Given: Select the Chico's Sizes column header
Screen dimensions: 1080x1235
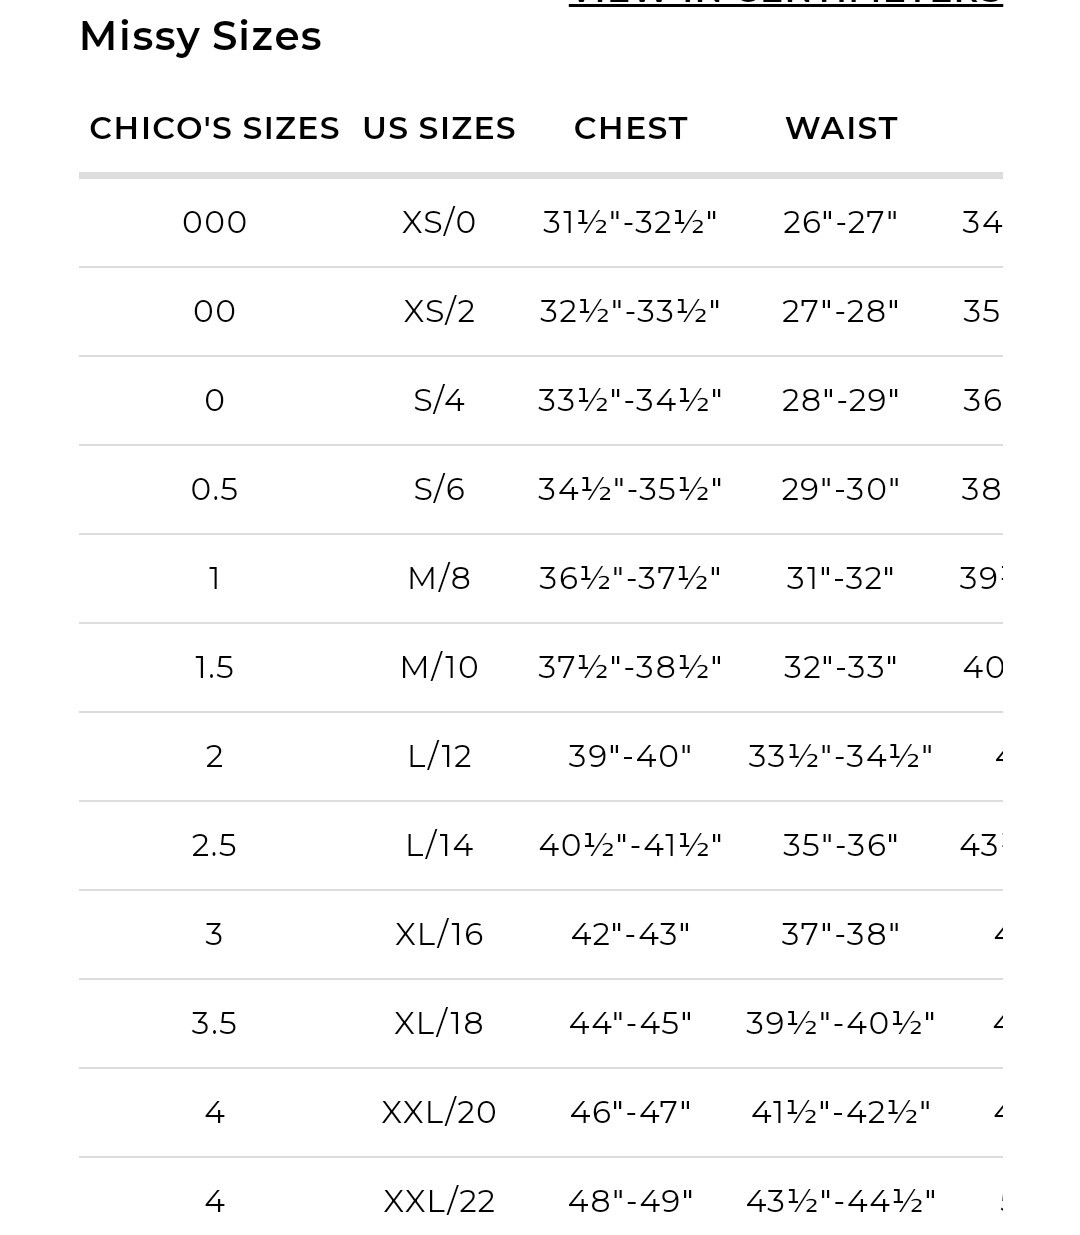Looking at the screenshot, I should click(215, 128).
